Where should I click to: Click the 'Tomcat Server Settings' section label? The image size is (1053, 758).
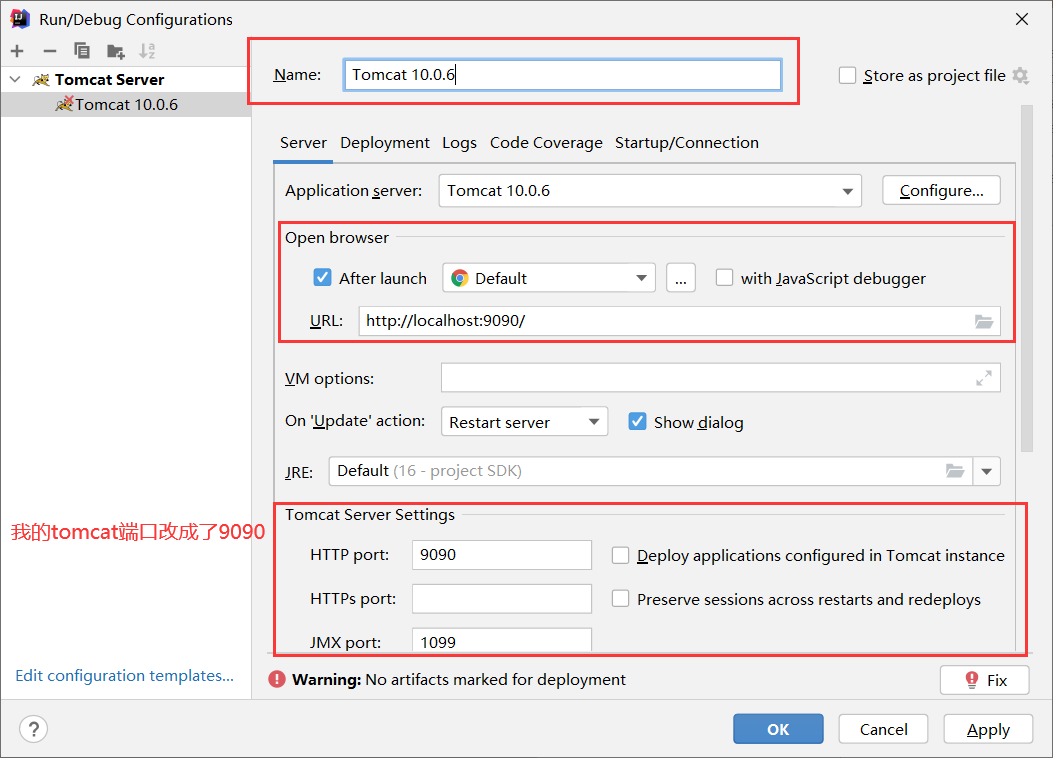point(369,514)
